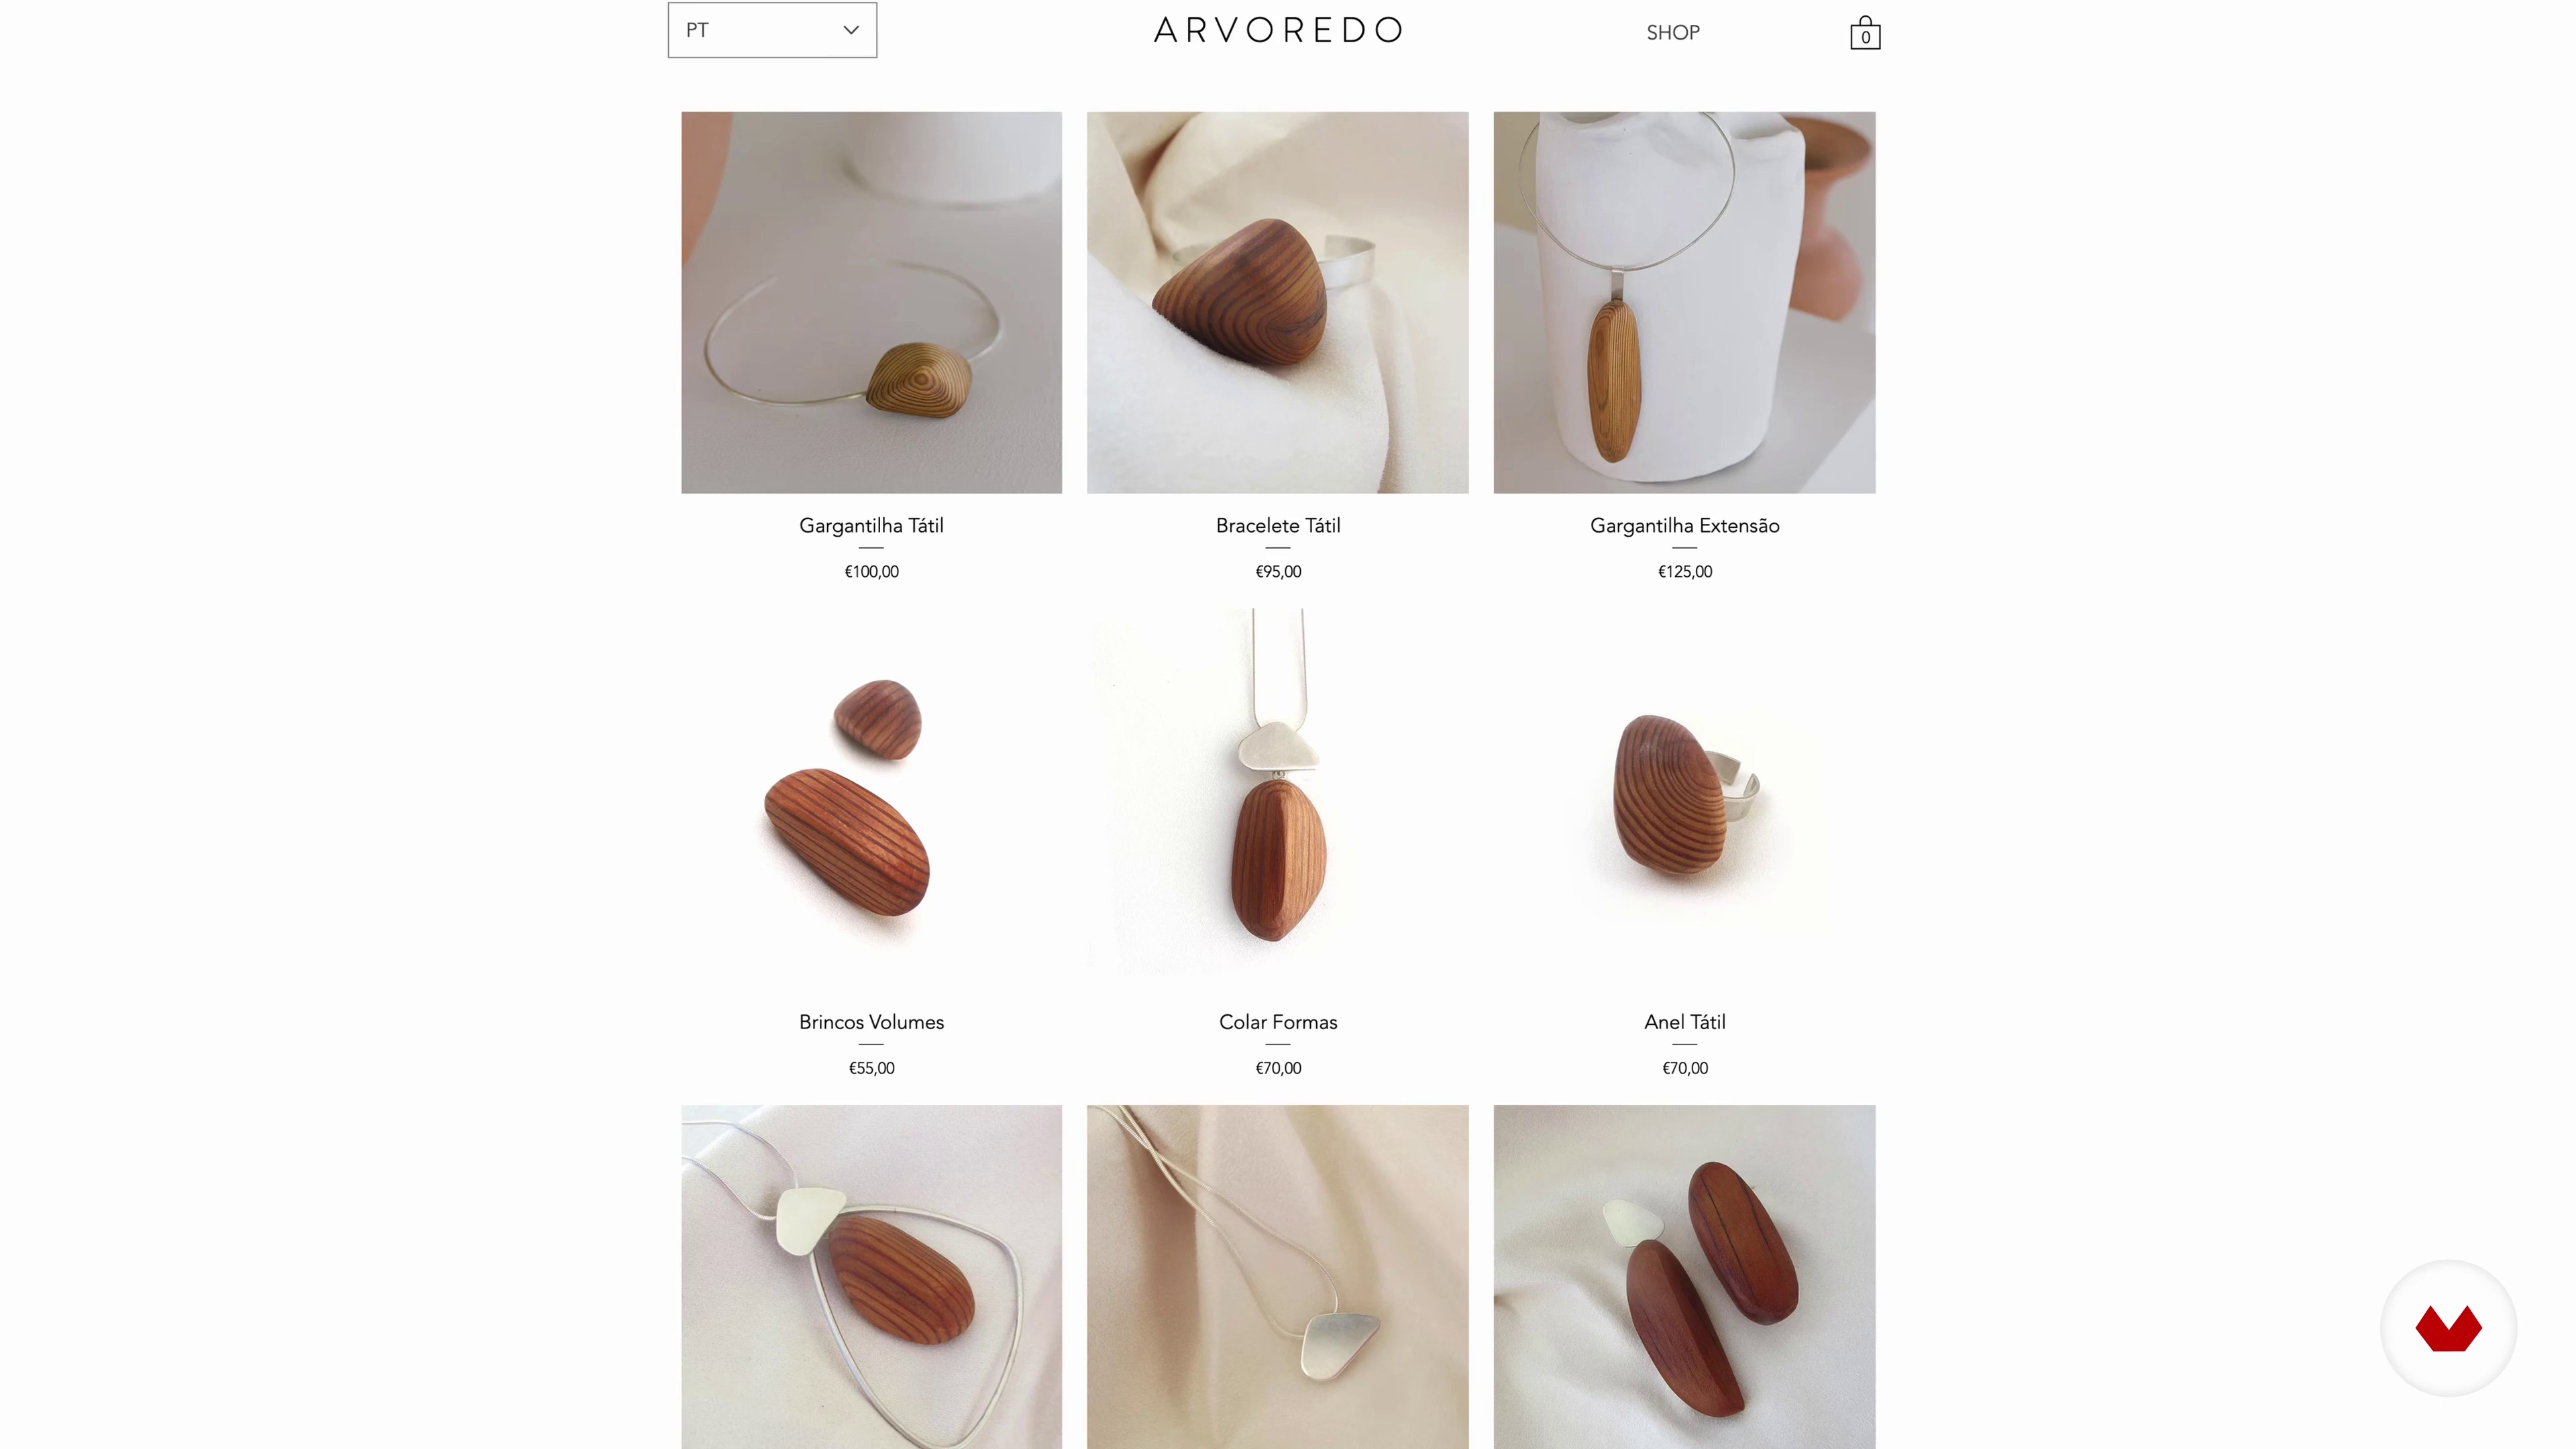Click the red chat widget icon
The width and height of the screenshot is (2576, 1449).
tap(2448, 1328)
